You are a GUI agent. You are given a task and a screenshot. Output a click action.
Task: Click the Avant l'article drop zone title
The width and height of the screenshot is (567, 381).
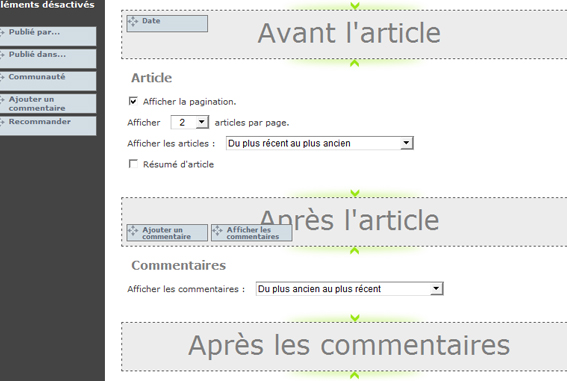(349, 33)
